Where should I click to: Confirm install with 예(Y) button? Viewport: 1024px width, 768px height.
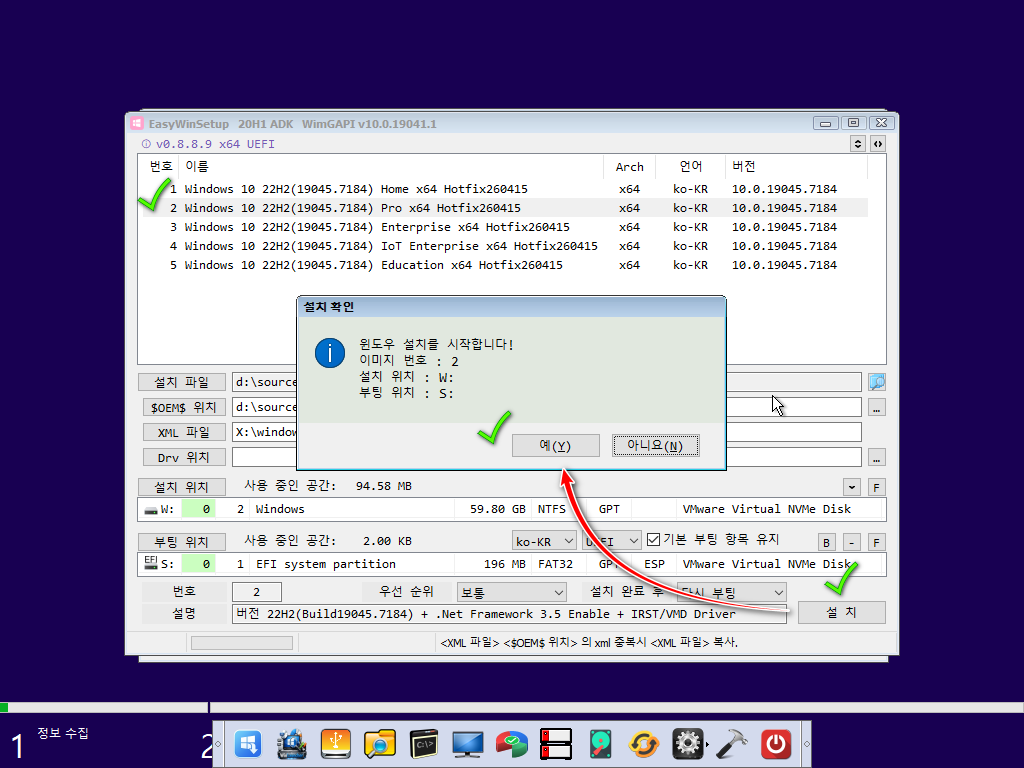(556, 445)
